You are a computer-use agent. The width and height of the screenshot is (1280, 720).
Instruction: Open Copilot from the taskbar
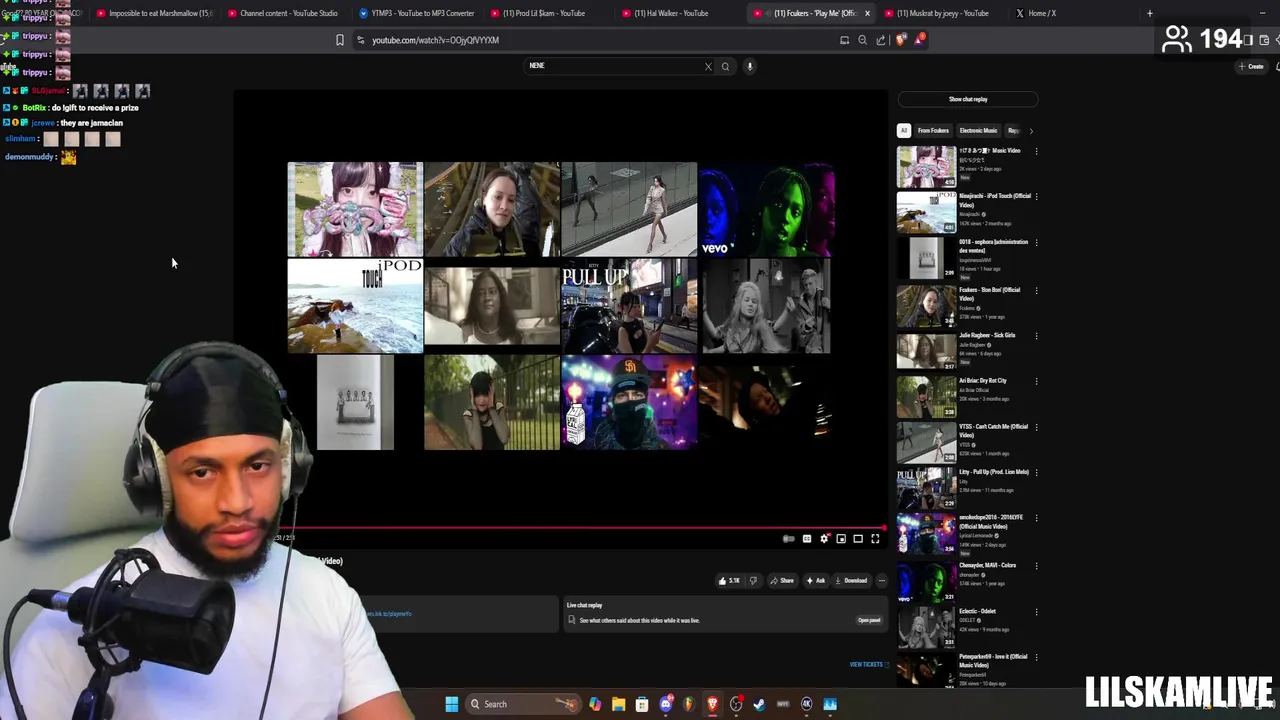[x=595, y=704]
